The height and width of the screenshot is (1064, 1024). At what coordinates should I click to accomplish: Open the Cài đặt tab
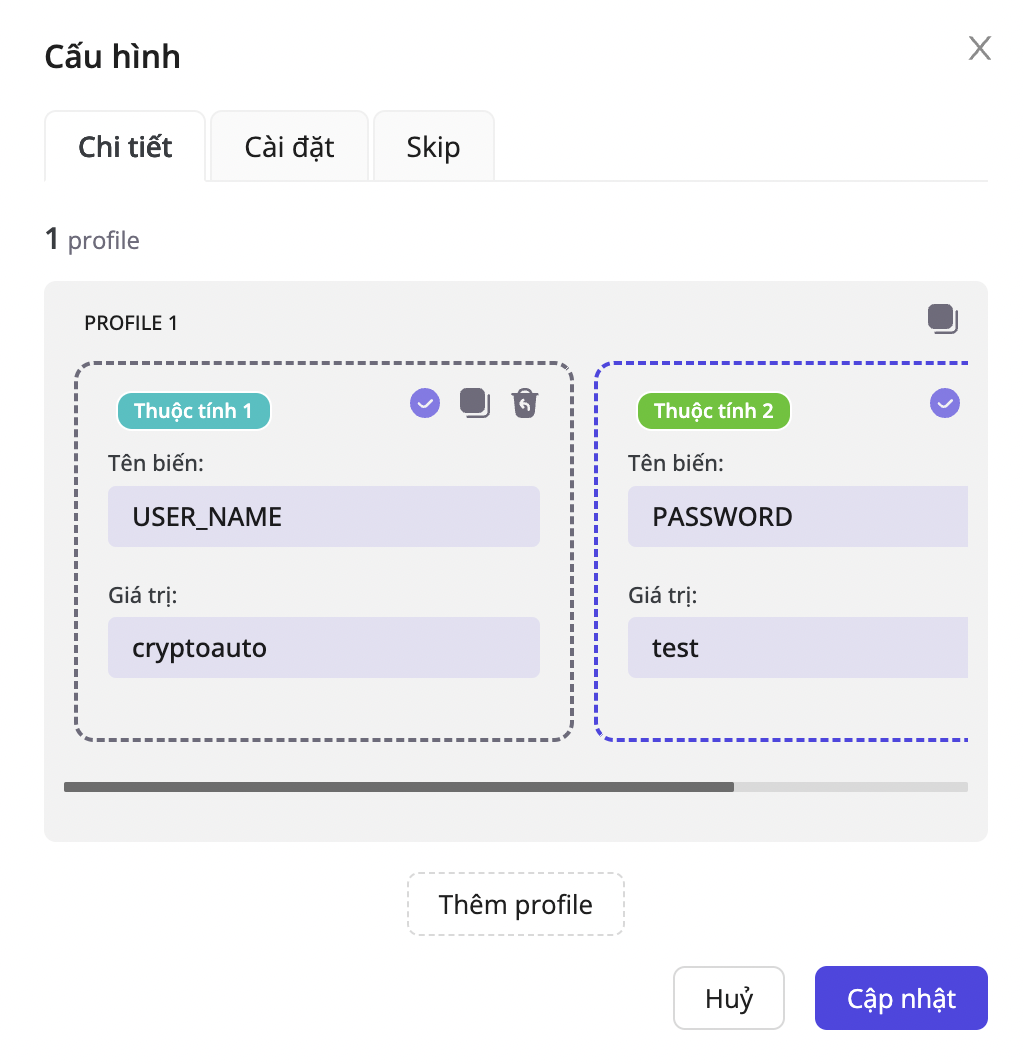point(289,148)
